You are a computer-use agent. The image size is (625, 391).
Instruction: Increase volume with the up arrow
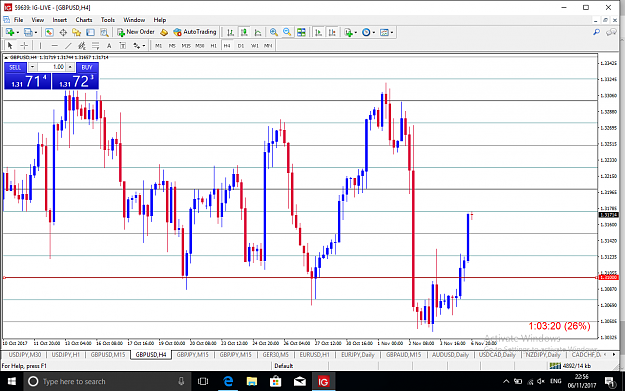click(70, 67)
